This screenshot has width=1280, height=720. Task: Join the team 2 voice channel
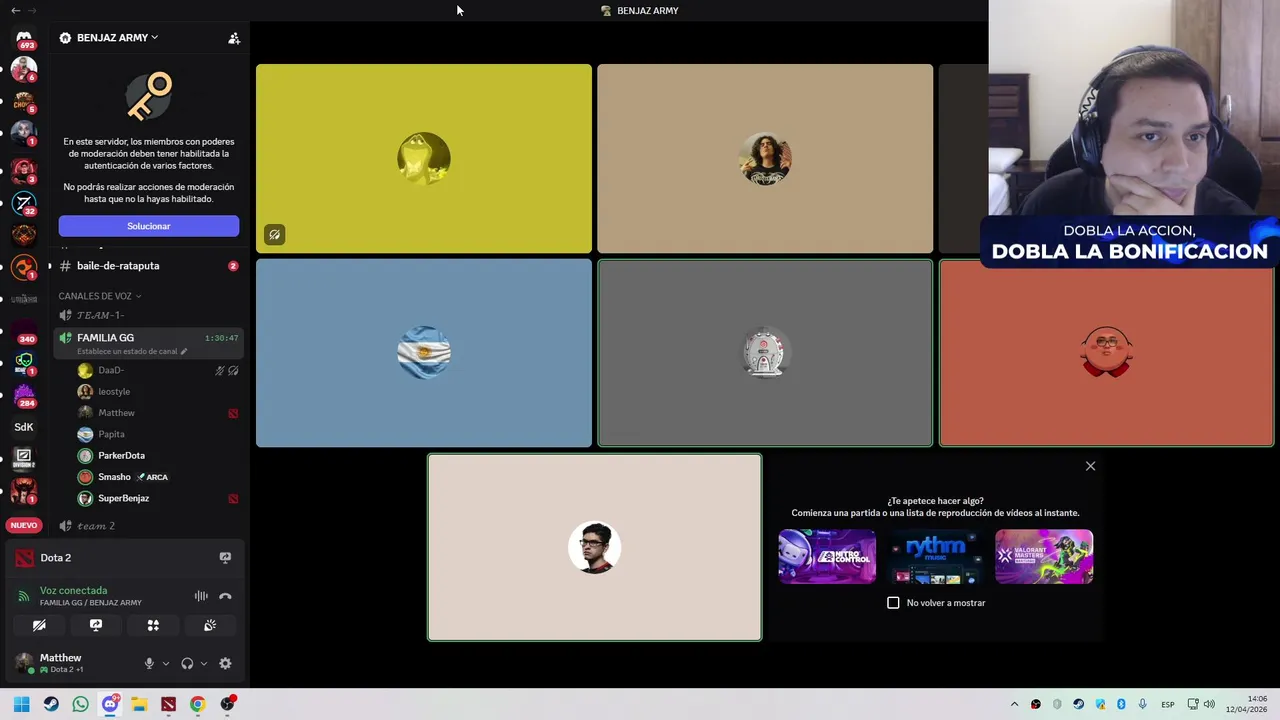click(148, 526)
